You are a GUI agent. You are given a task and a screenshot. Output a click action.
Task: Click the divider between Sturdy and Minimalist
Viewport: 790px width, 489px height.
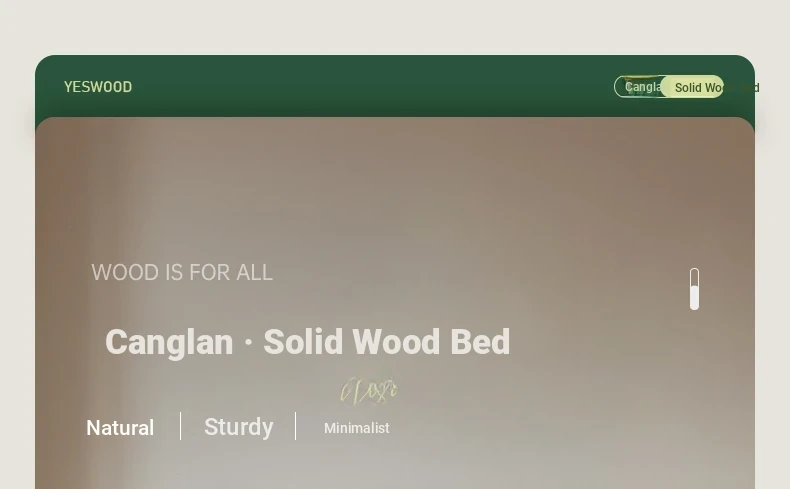pyautogui.click(x=296, y=426)
